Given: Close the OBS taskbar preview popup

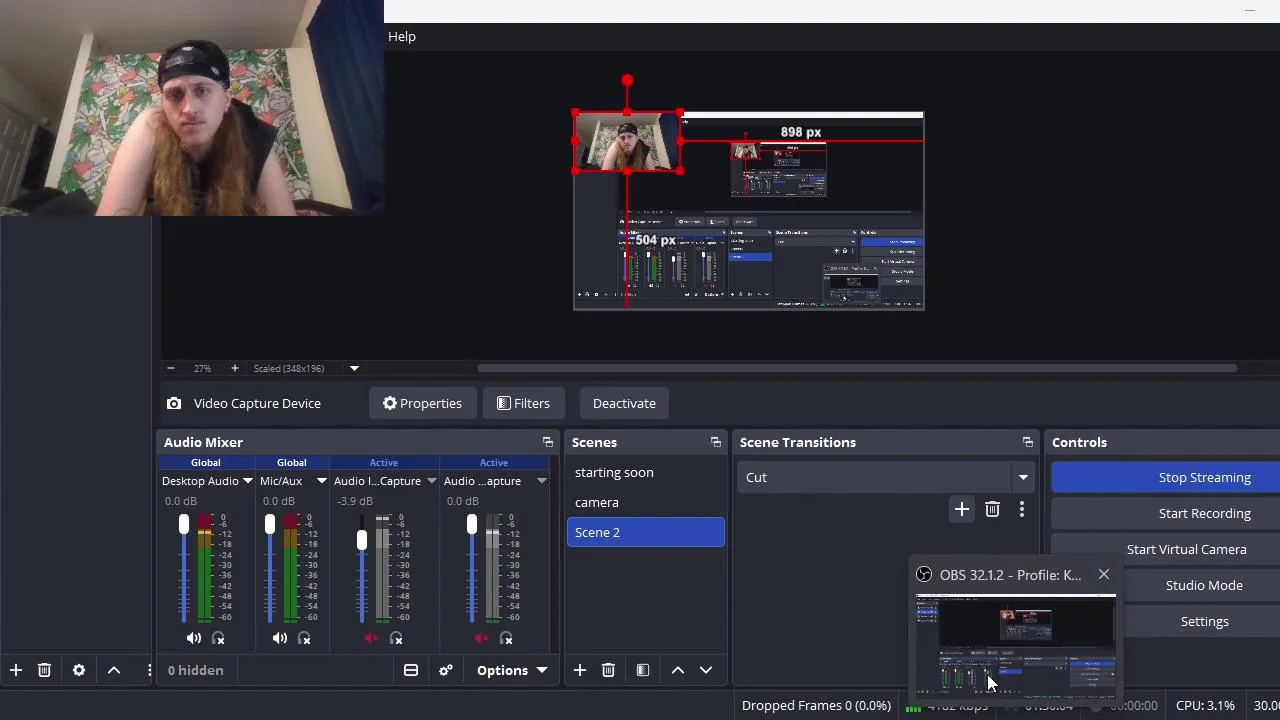Looking at the screenshot, I should tap(1104, 575).
